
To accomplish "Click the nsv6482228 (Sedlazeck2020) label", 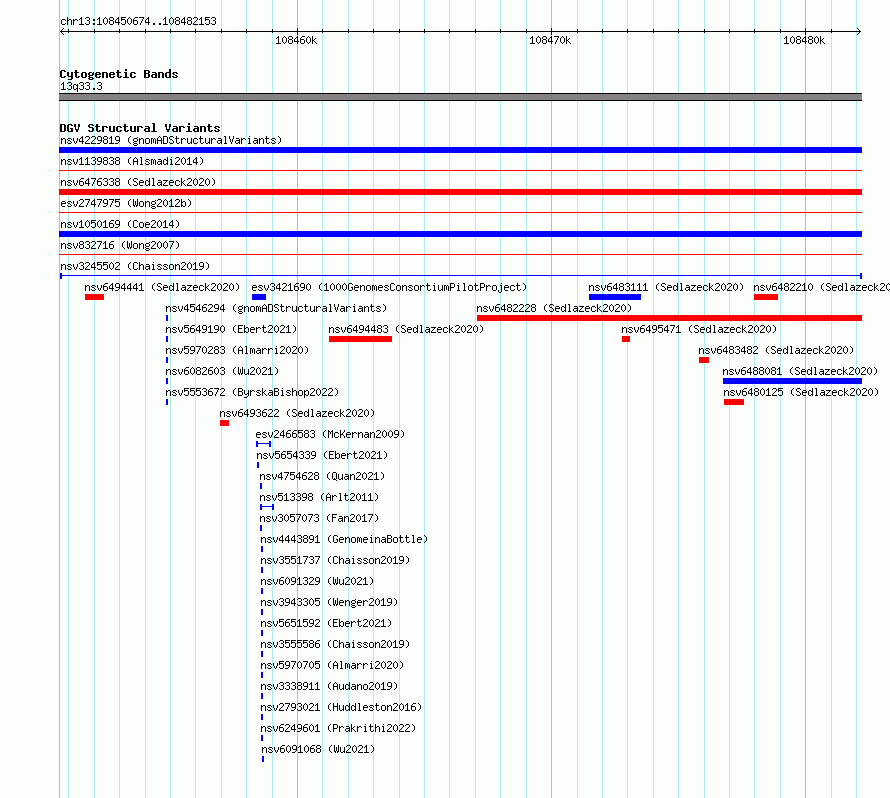I will tap(554, 308).
